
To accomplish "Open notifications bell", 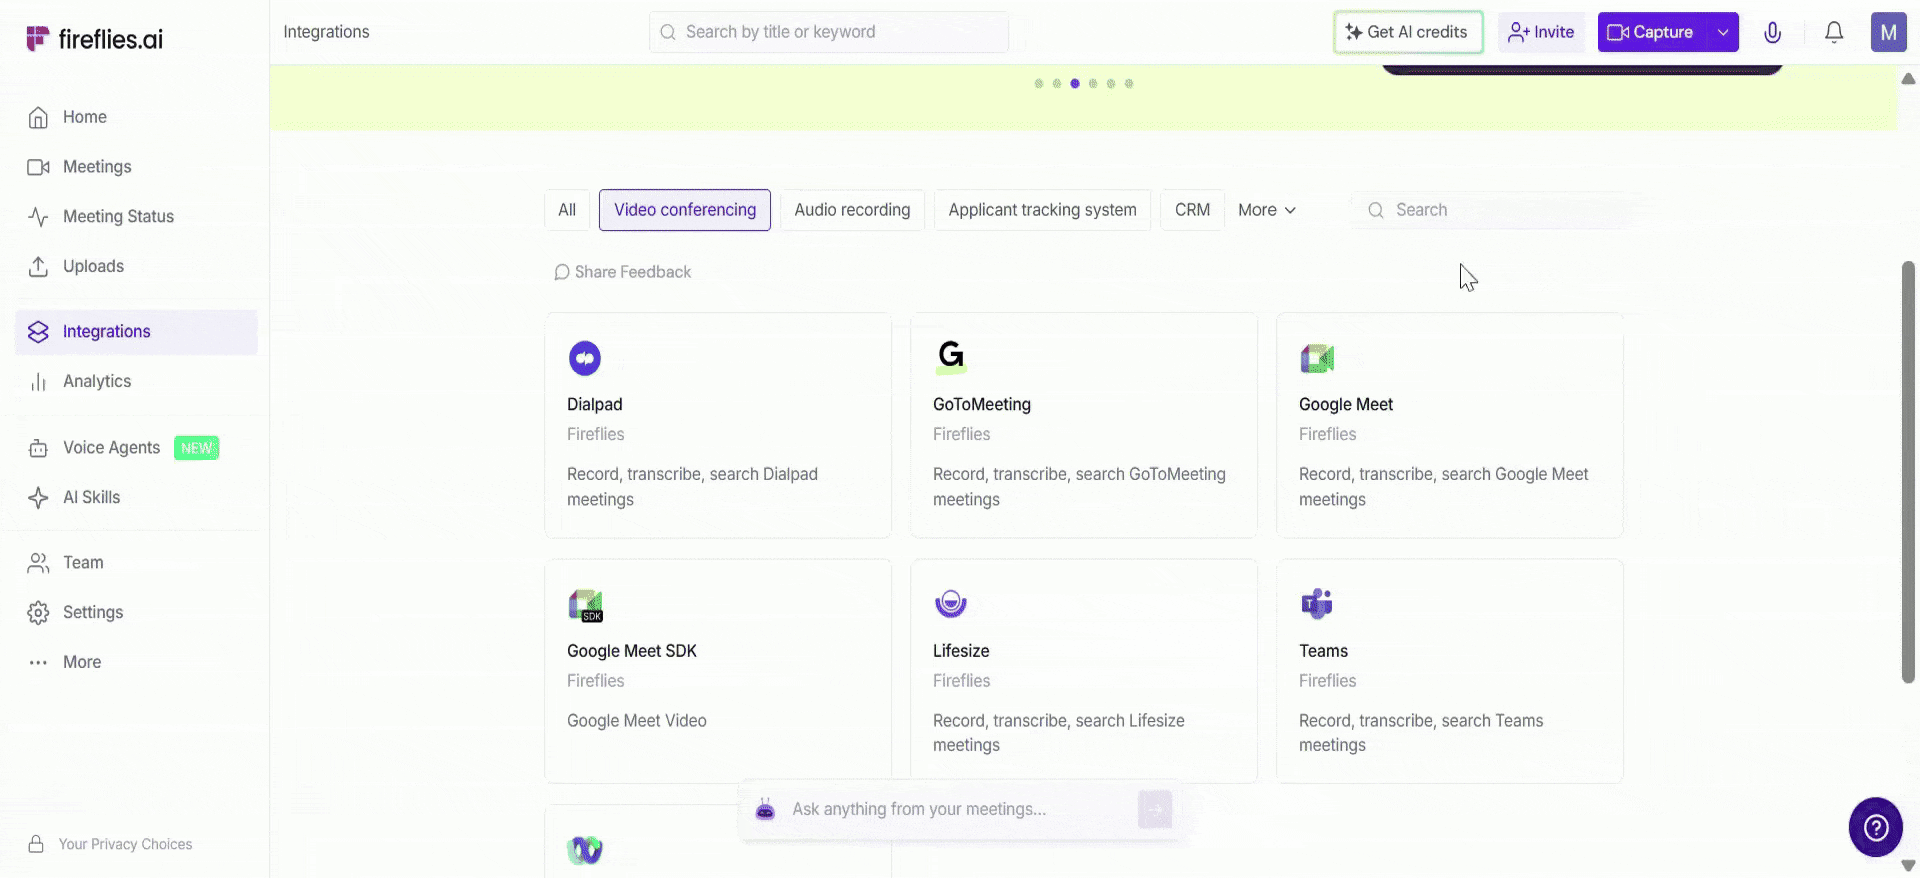I will coord(1834,32).
